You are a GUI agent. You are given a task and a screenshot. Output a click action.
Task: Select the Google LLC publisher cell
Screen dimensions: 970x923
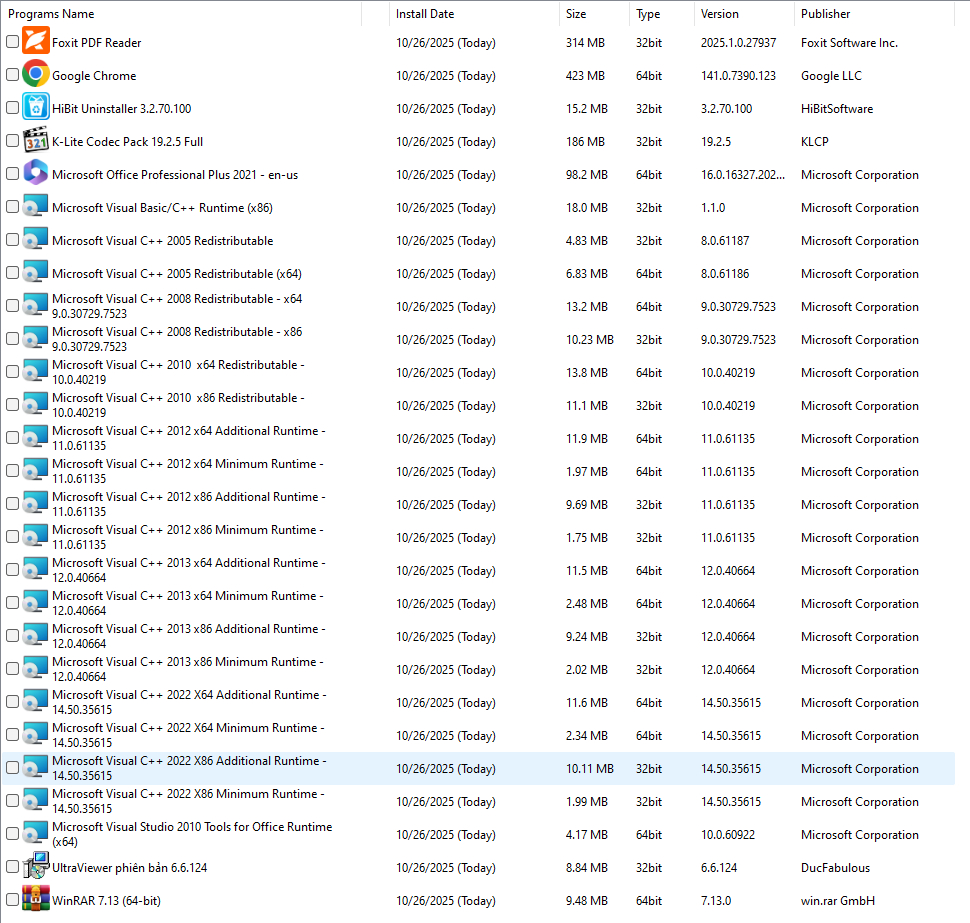(831, 75)
